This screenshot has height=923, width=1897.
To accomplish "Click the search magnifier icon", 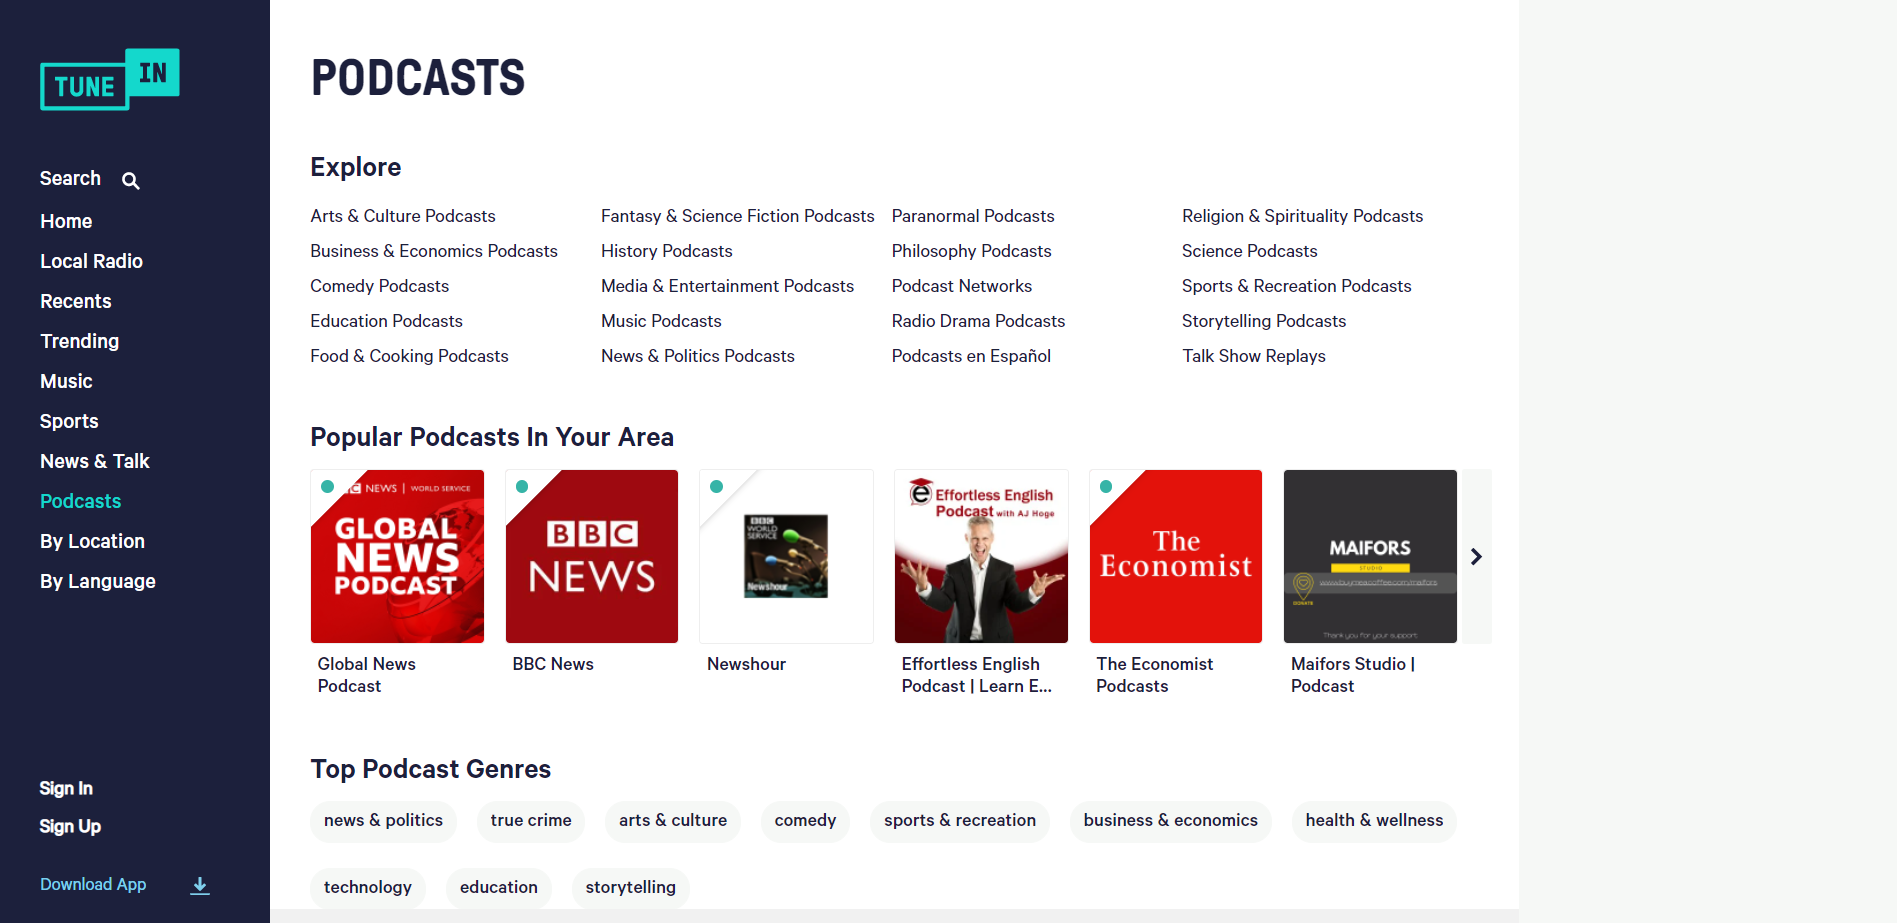I will [x=131, y=180].
